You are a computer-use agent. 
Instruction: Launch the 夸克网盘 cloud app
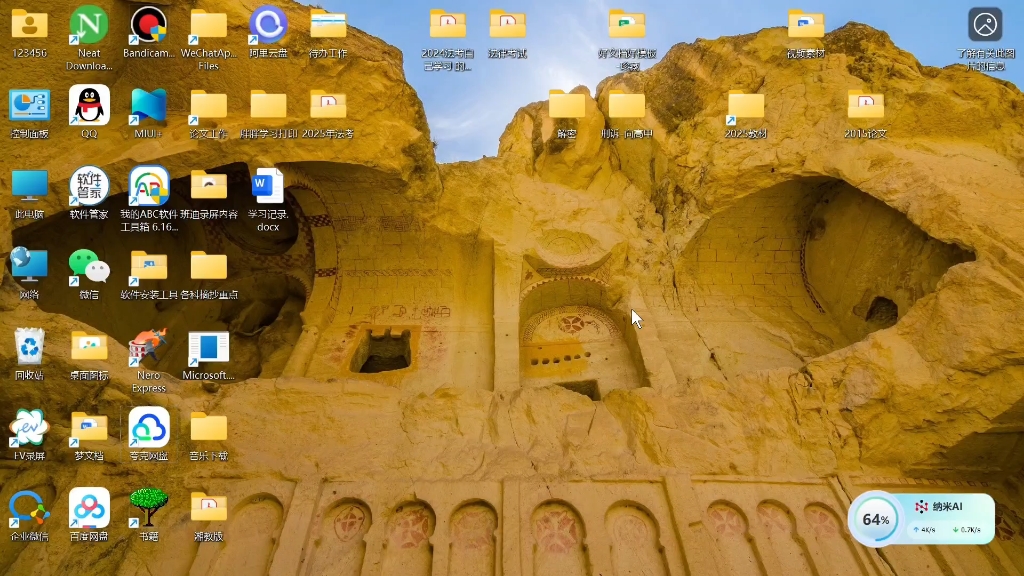[x=149, y=428]
